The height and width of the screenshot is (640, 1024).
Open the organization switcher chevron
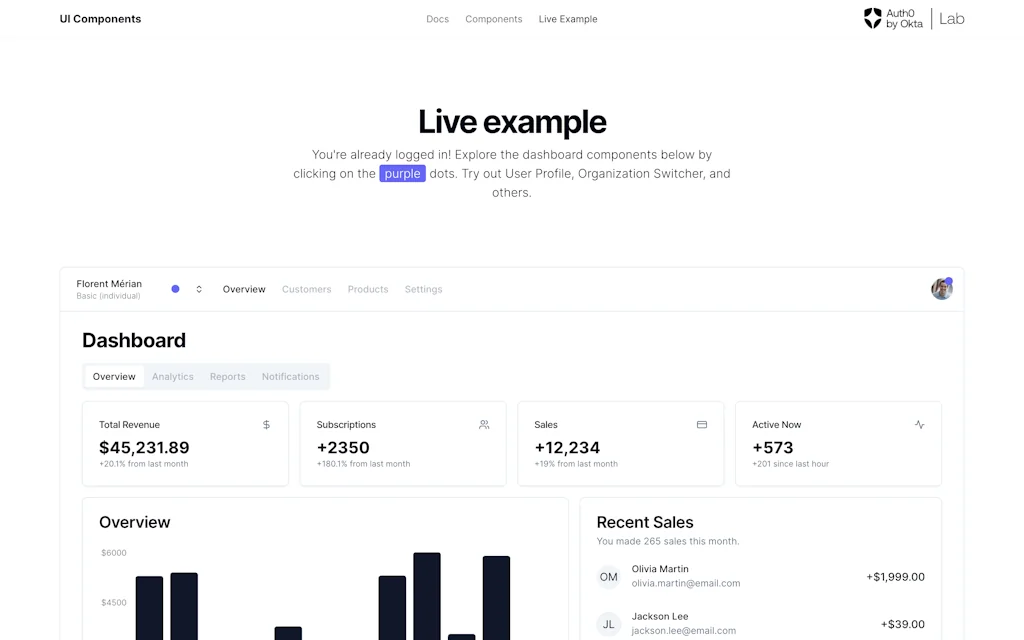[x=198, y=288]
